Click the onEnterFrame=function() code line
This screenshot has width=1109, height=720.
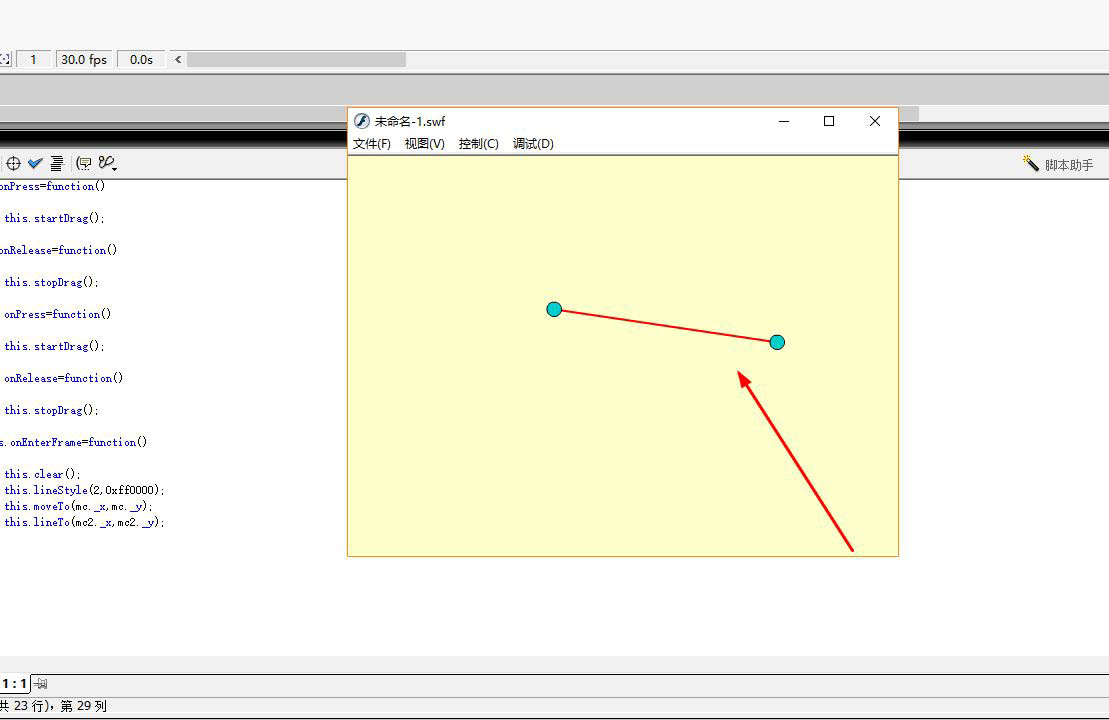click(x=74, y=442)
